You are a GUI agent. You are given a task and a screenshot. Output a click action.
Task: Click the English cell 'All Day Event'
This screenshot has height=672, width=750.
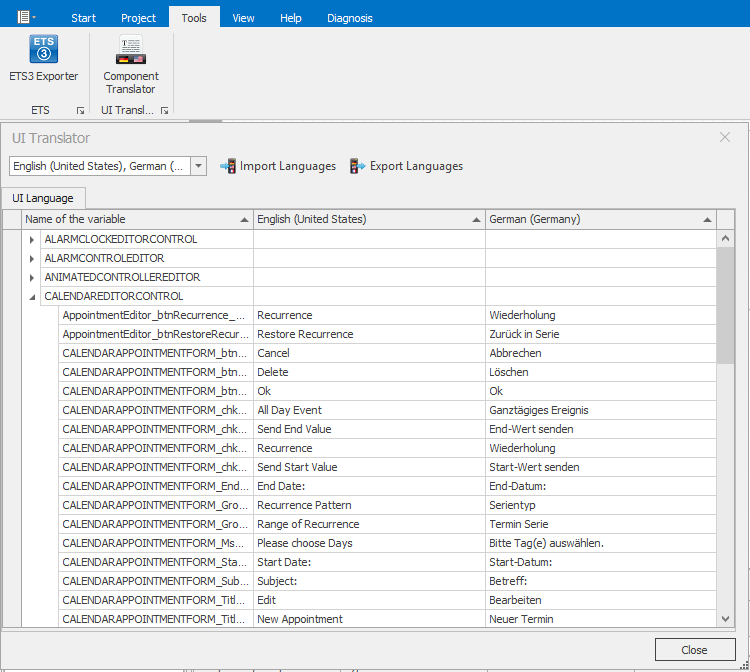tap(369, 410)
